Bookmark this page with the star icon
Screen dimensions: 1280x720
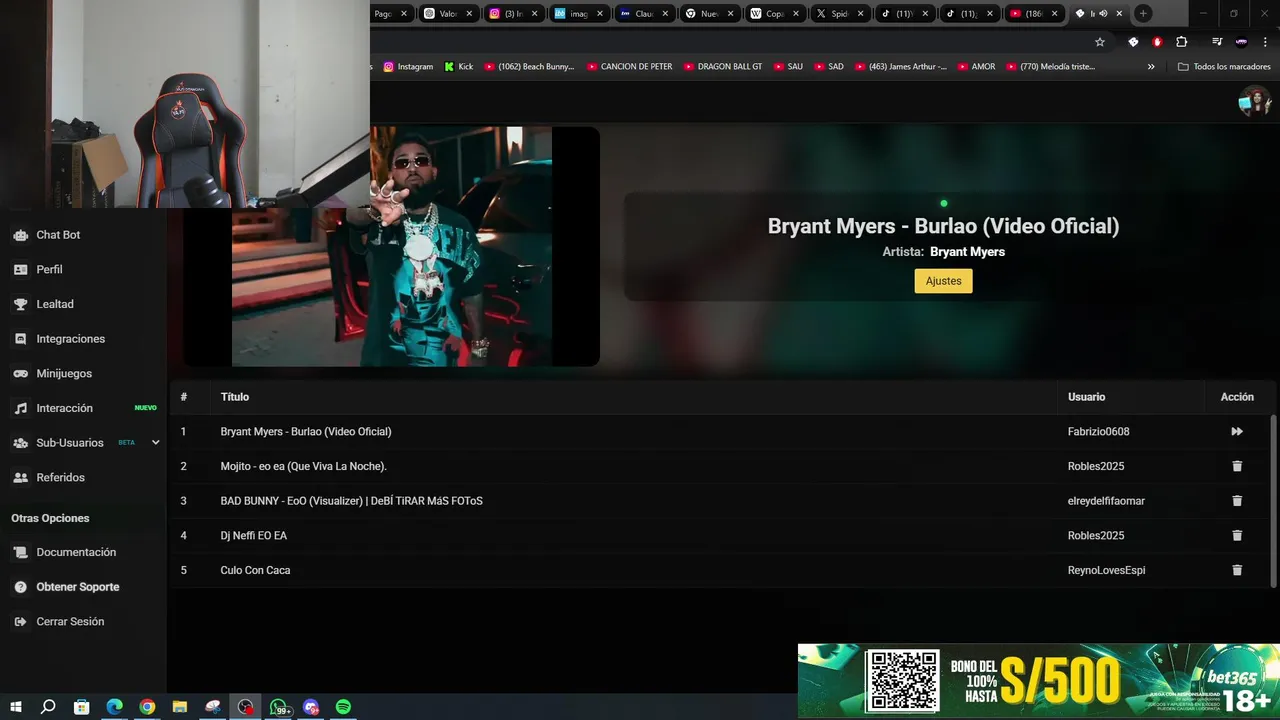click(1100, 42)
